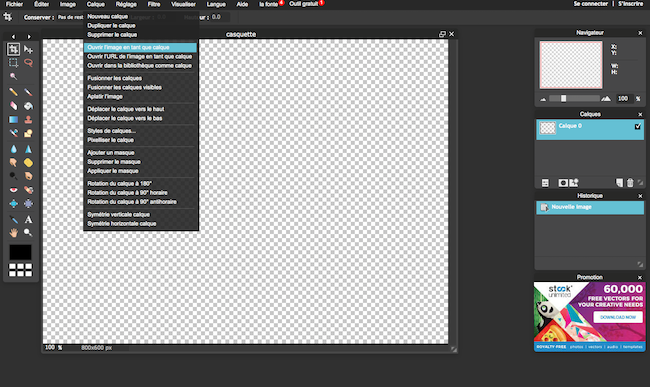Select the Pencil tool
The width and height of the screenshot is (650, 387).
(x=13, y=92)
